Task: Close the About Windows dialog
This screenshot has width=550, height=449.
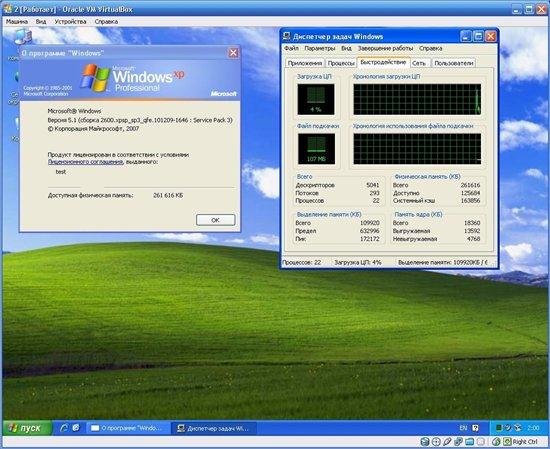Action: [233, 53]
